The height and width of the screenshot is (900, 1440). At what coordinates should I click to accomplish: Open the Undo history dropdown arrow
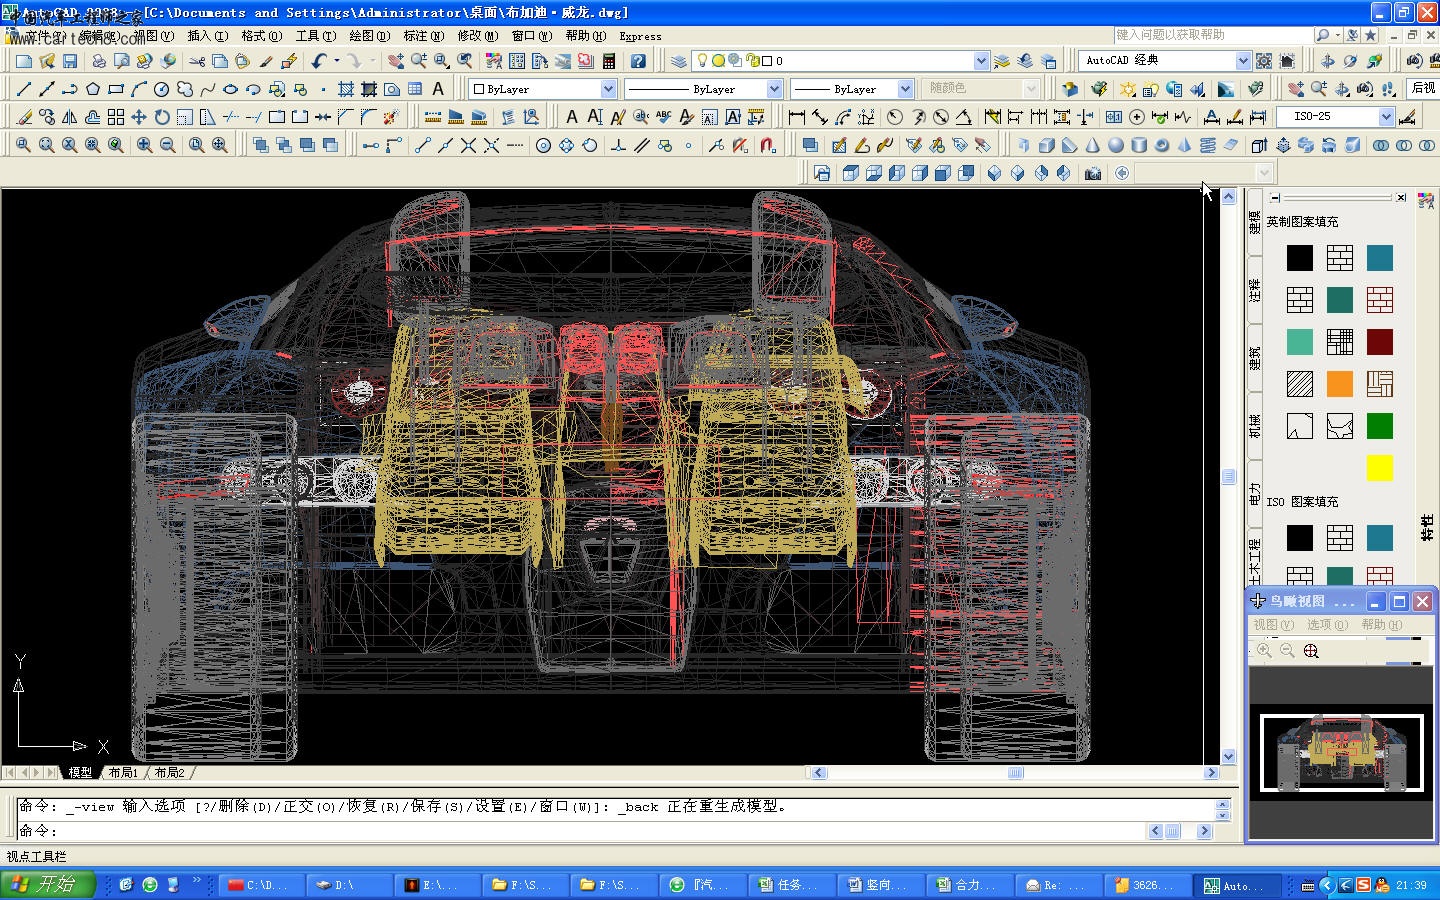(336, 61)
